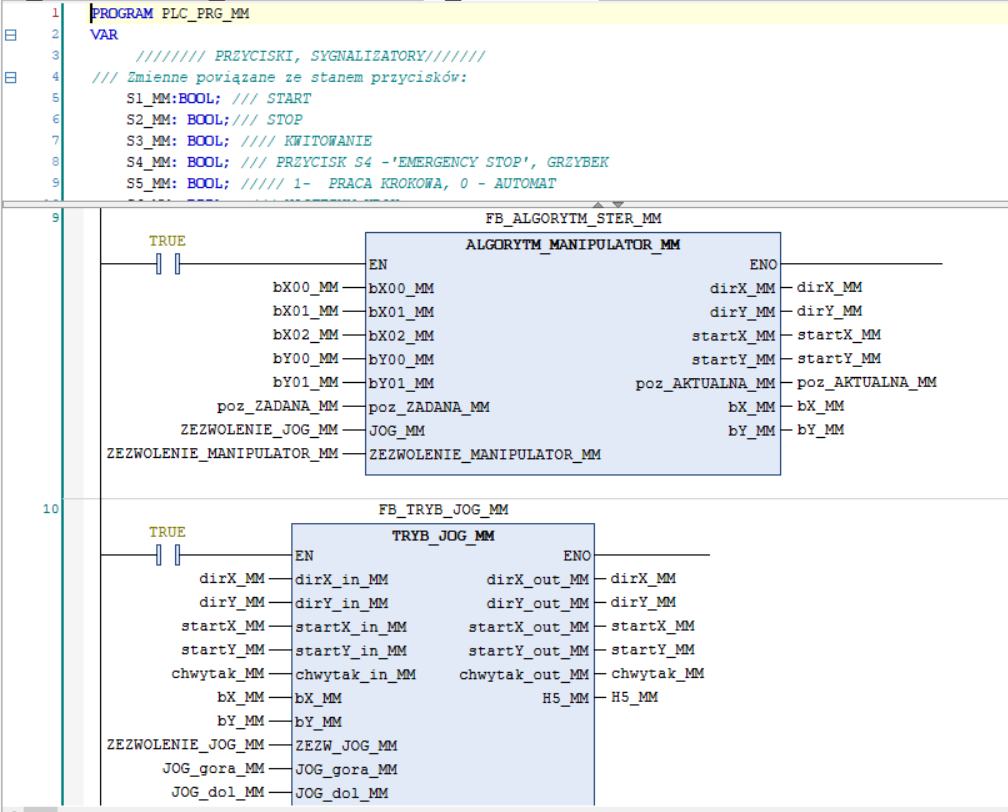Click the S3_MM: BOOL declaration
Screen dimensions: 1008x812
point(178,141)
